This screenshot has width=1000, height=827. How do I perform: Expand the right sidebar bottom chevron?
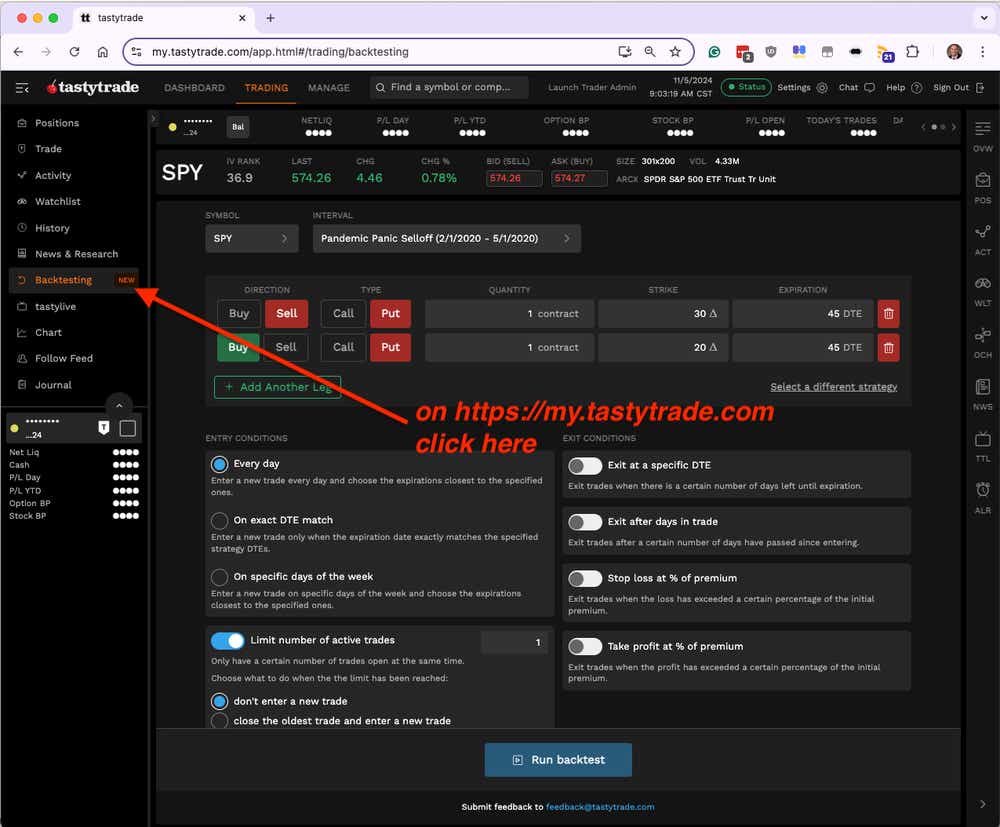[x=982, y=803]
